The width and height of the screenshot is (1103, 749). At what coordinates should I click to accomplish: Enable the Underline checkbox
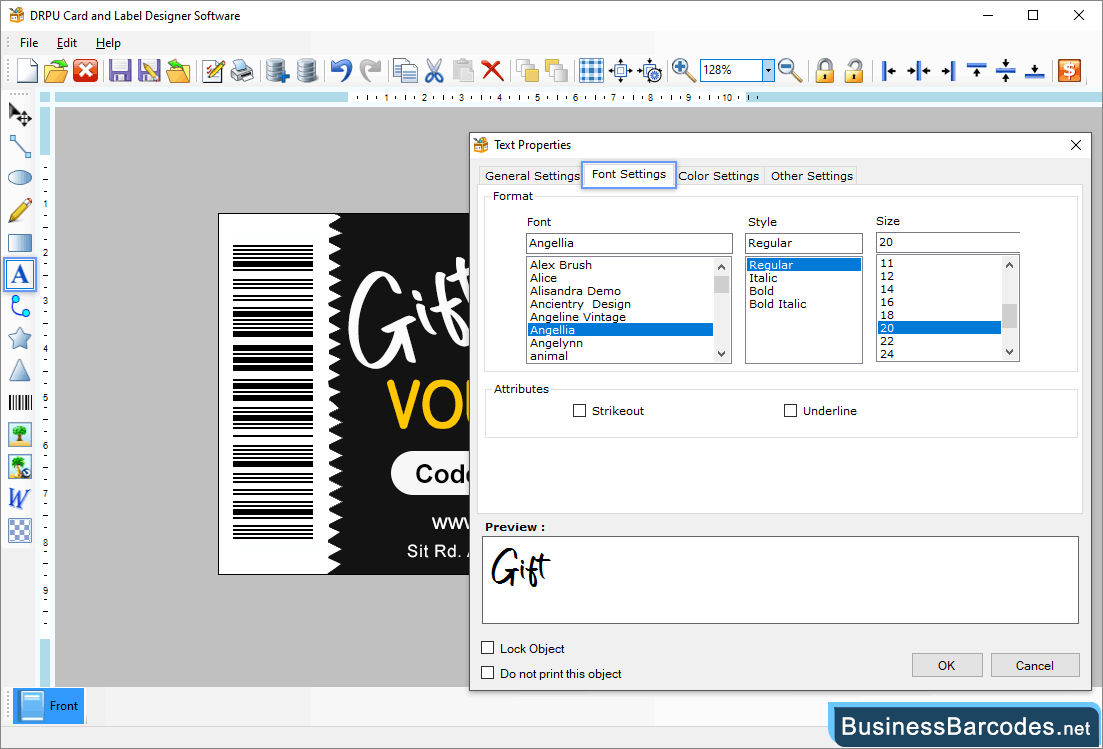click(791, 411)
